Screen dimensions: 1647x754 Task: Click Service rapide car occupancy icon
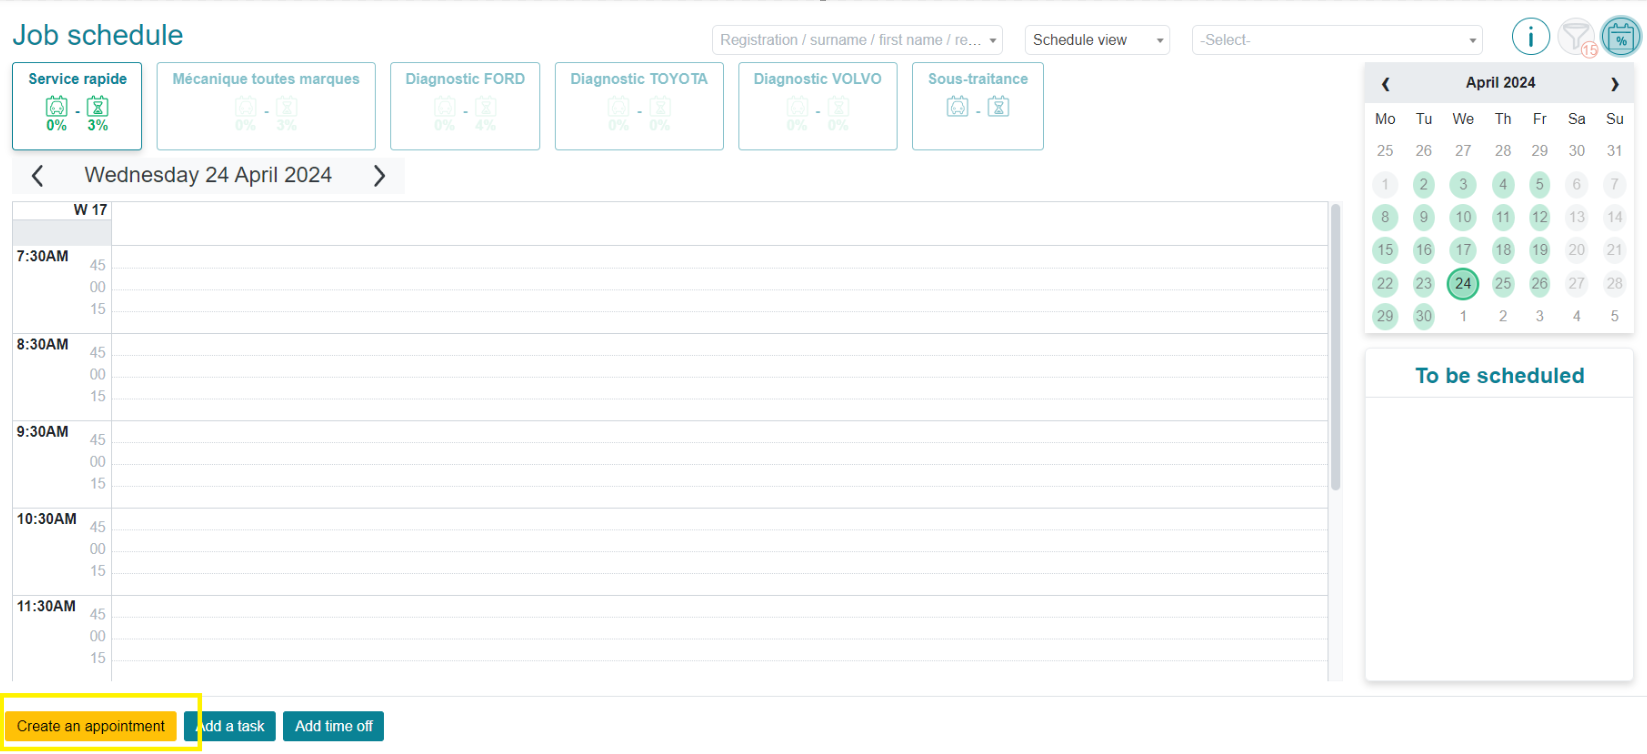coord(57,107)
